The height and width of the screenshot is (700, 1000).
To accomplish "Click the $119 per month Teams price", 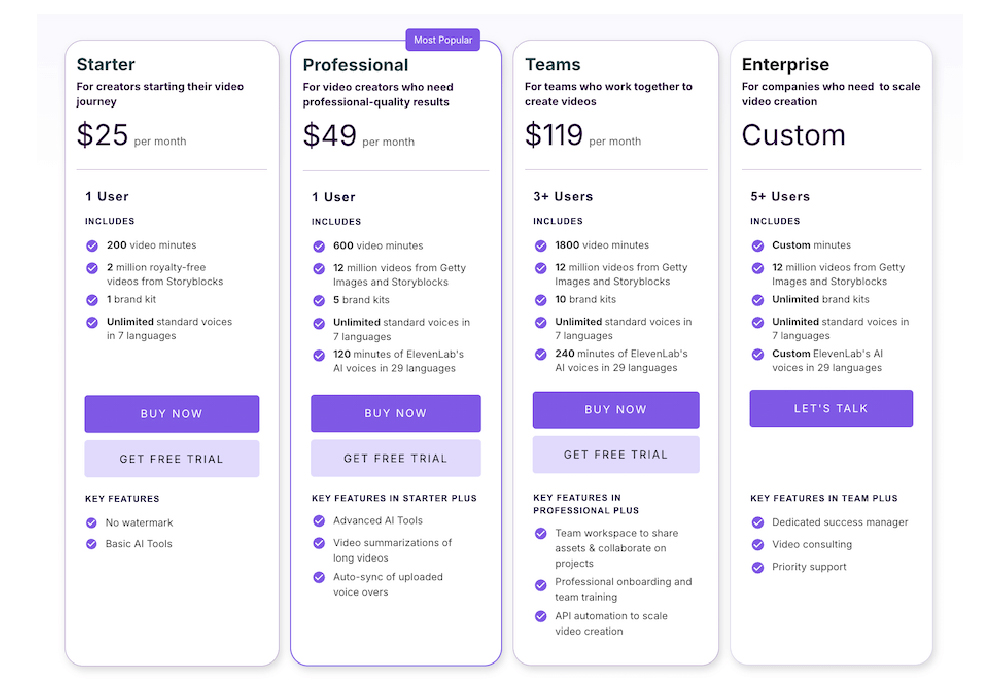I will (582, 135).
